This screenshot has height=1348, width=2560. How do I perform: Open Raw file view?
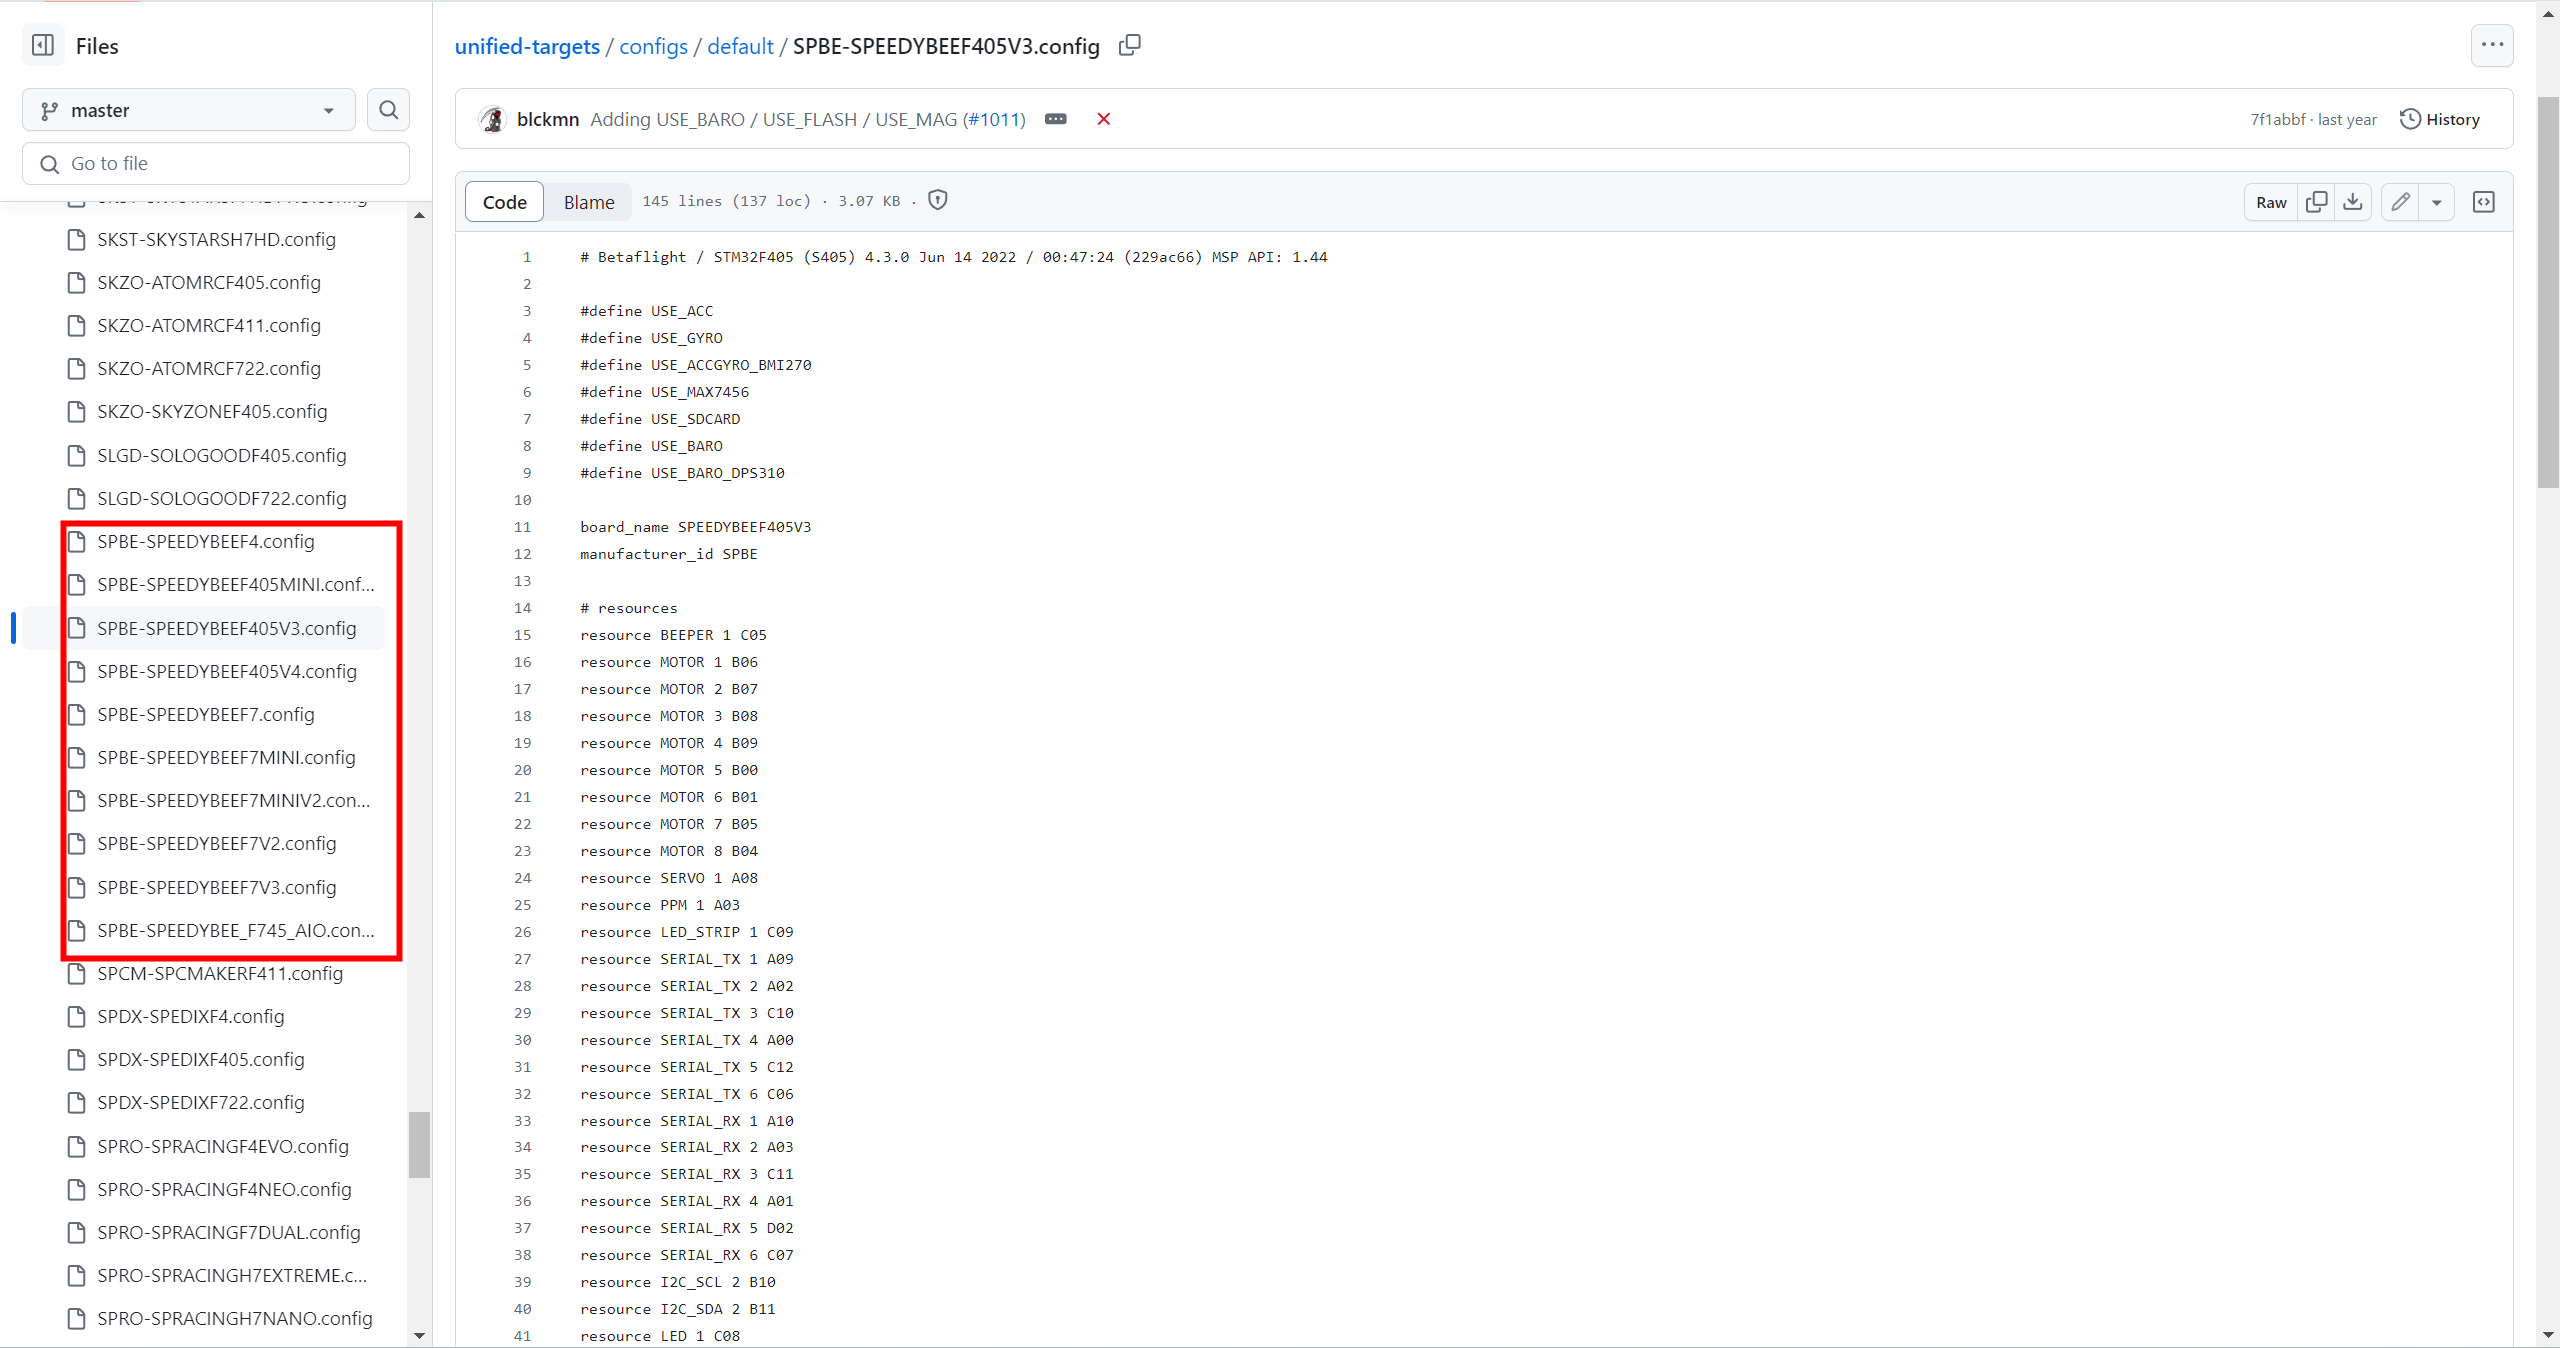pyautogui.click(x=2271, y=202)
